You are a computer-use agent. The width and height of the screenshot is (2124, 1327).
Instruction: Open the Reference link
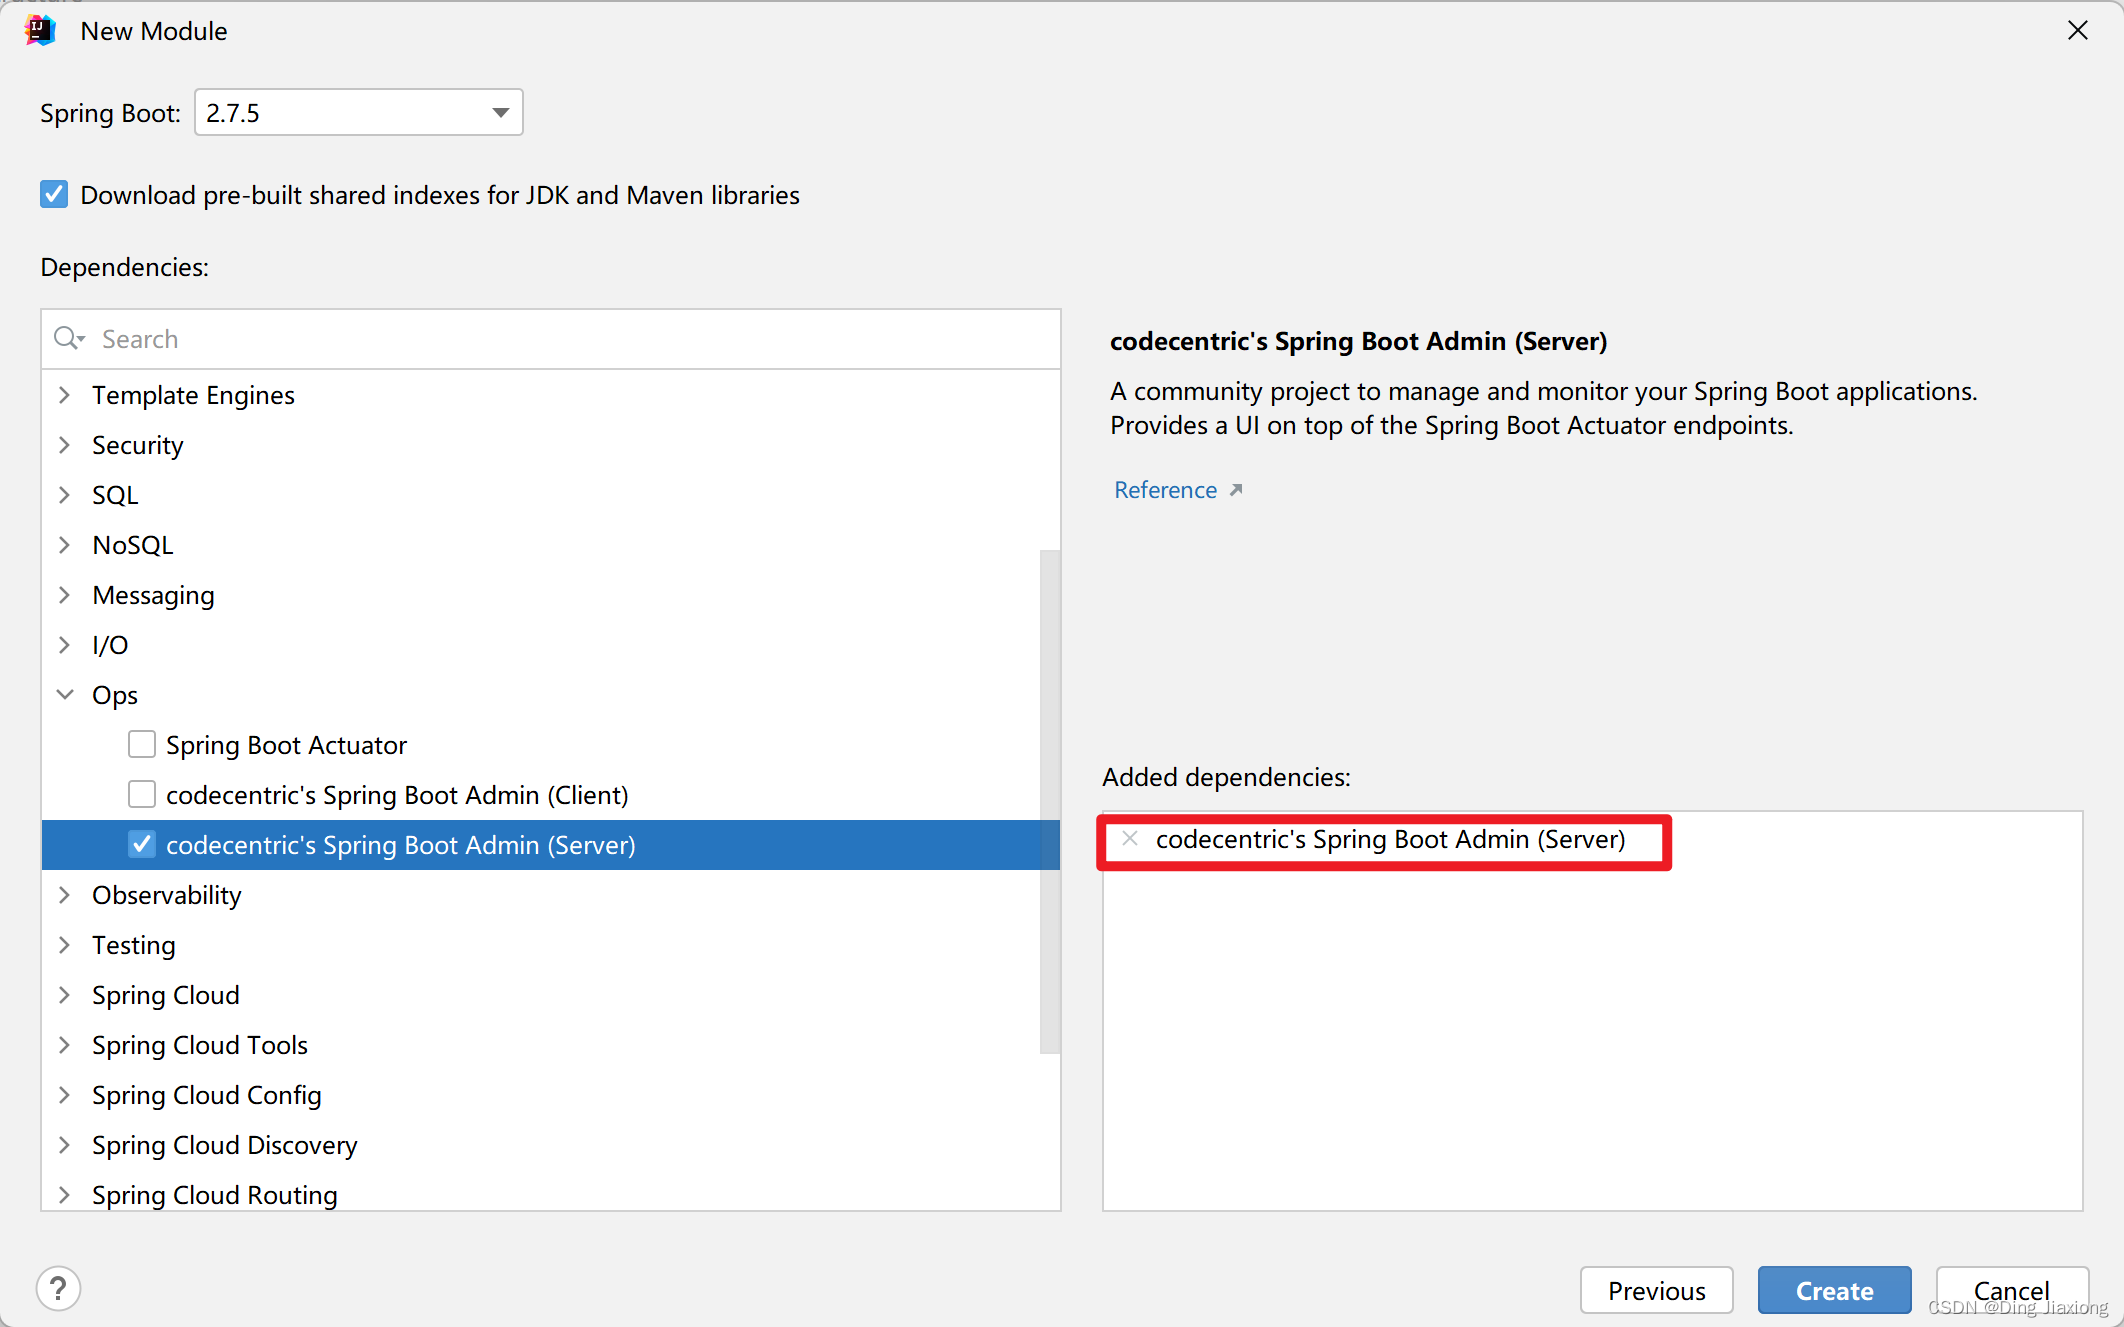click(1166, 490)
